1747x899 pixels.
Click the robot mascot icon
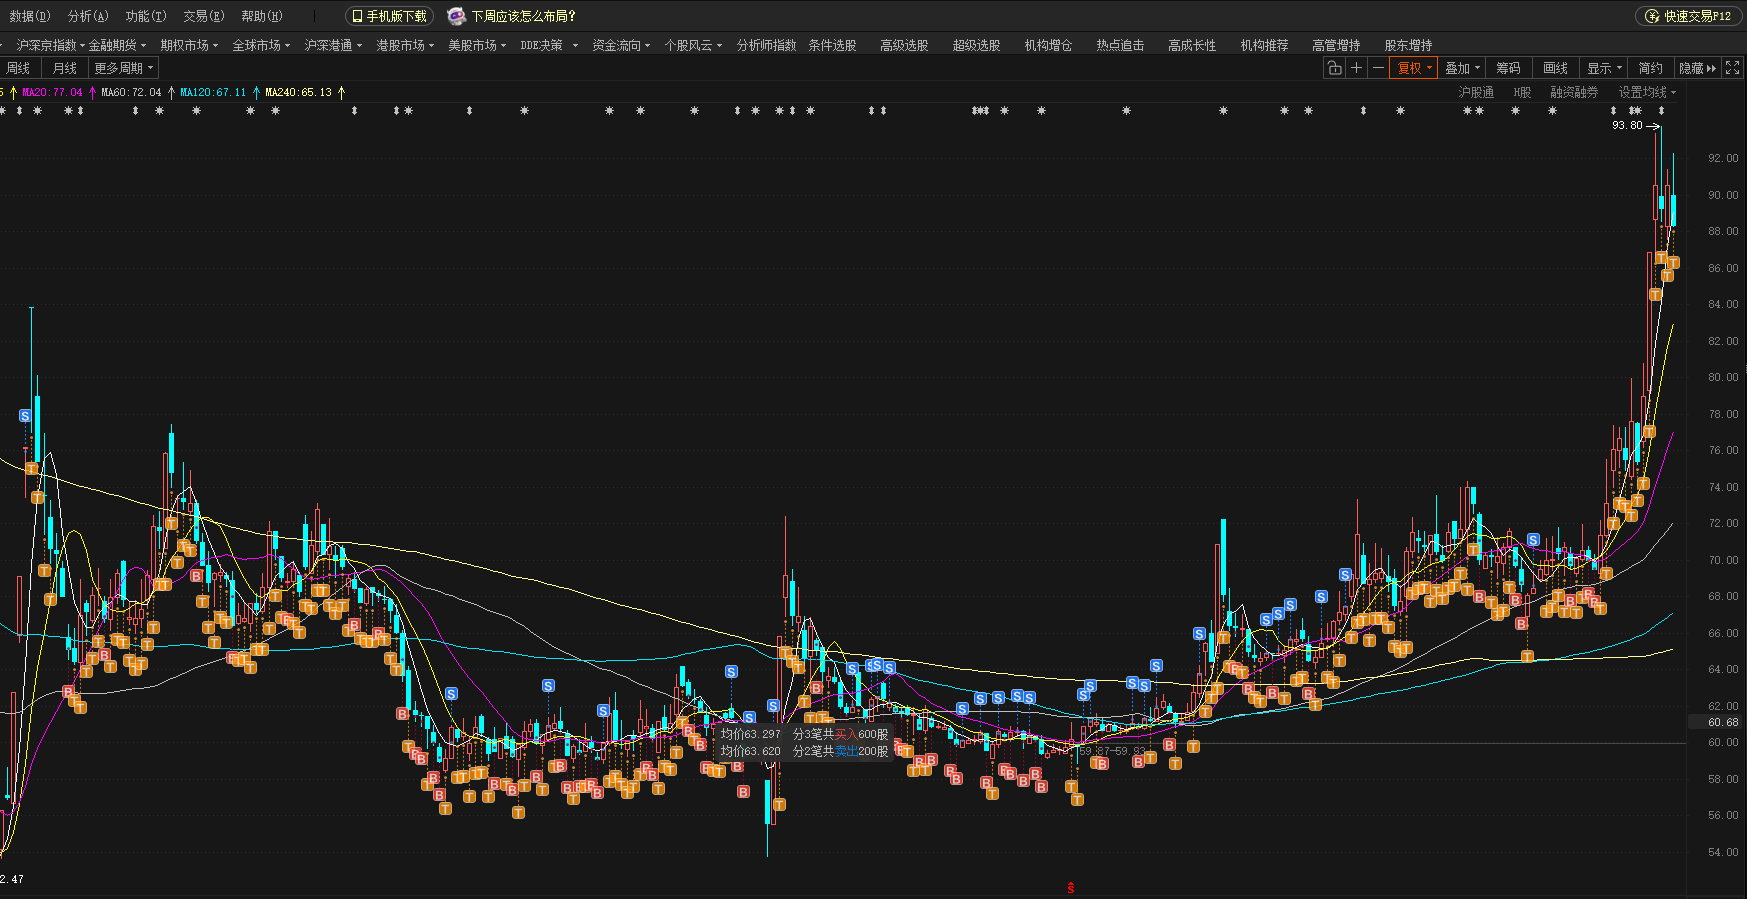click(456, 16)
